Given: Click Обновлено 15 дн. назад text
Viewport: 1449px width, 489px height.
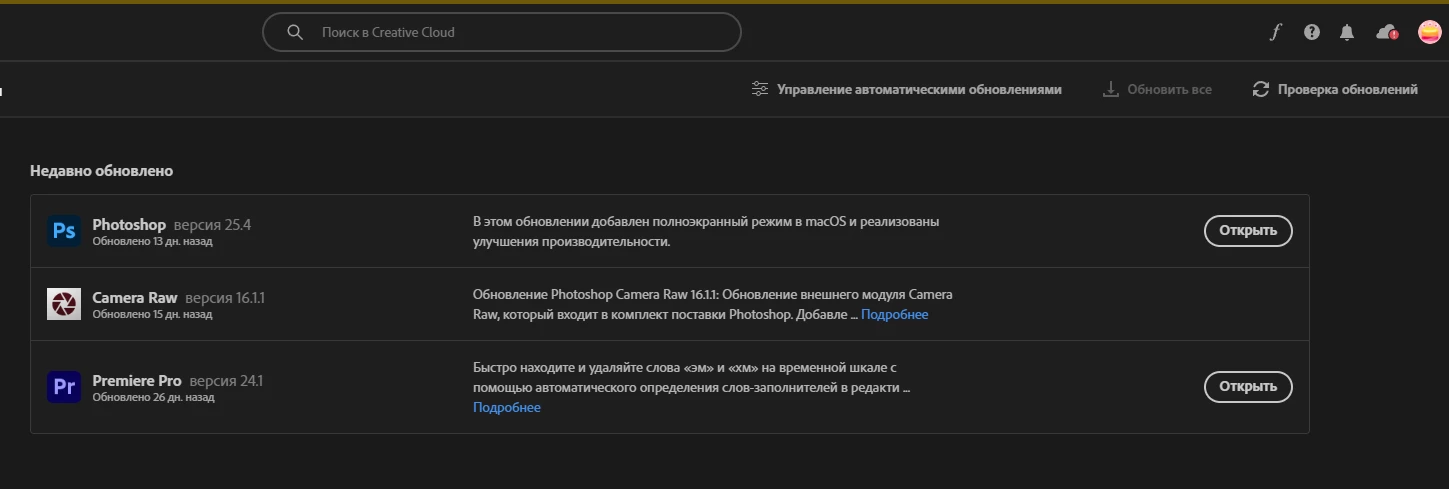Looking at the screenshot, I should [152, 314].
